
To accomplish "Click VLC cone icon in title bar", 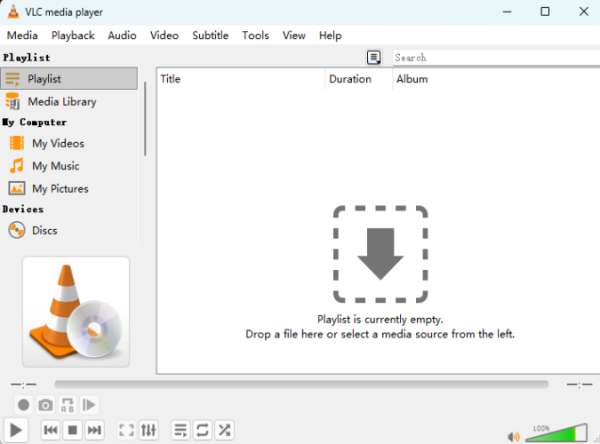I will (13, 12).
